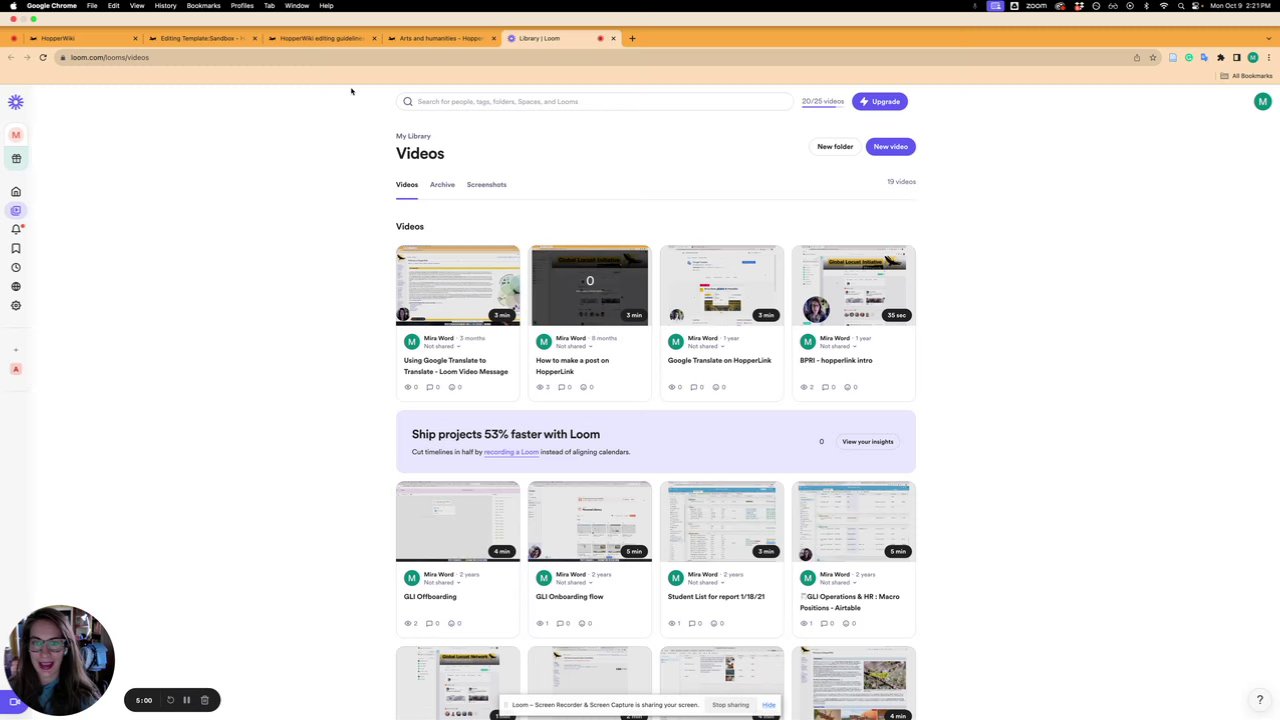Open the Settings gear in sidebar
The height and width of the screenshot is (720, 1280).
(16, 305)
